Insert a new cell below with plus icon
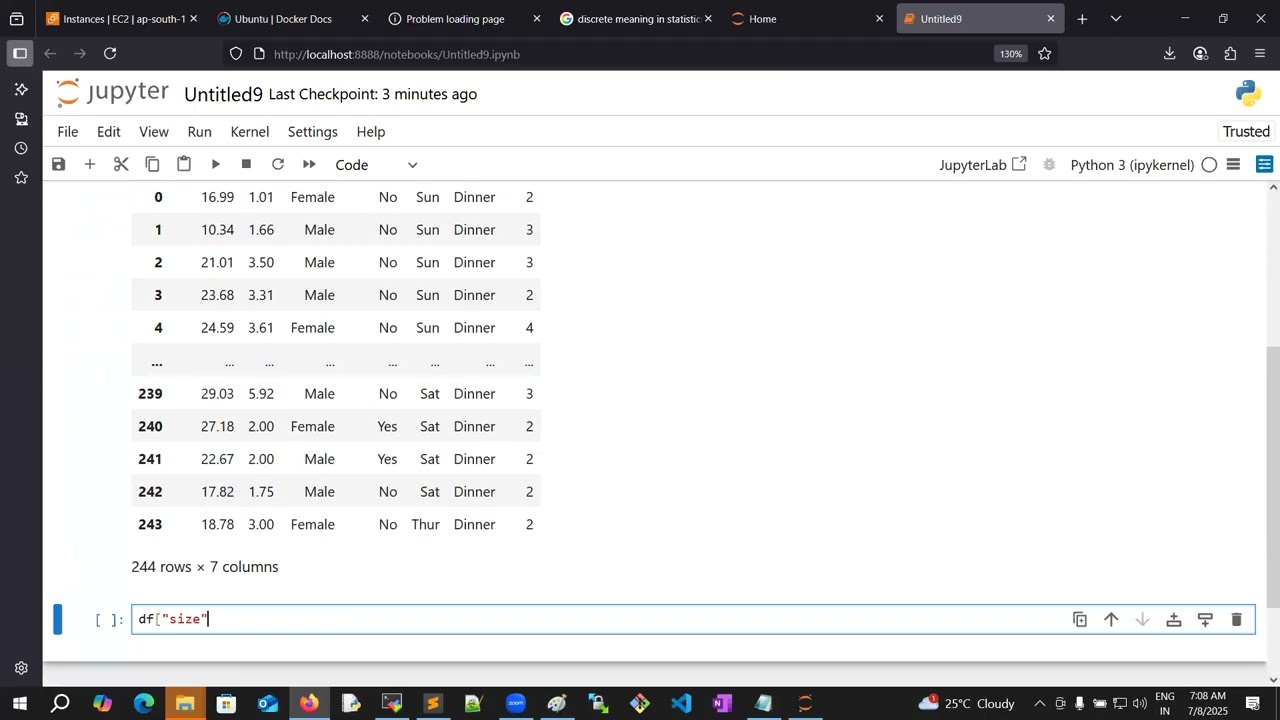The image size is (1280, 720). point(90,164)
